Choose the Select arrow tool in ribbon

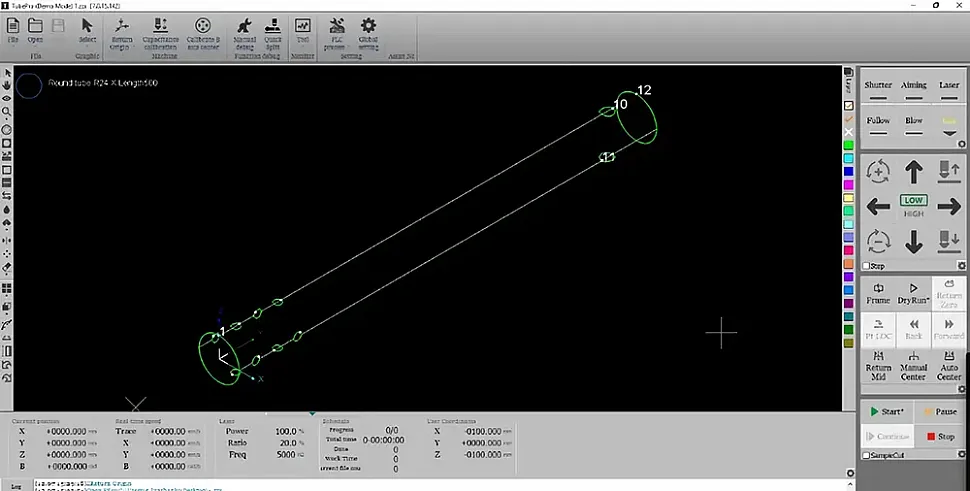tap(87, 30)
